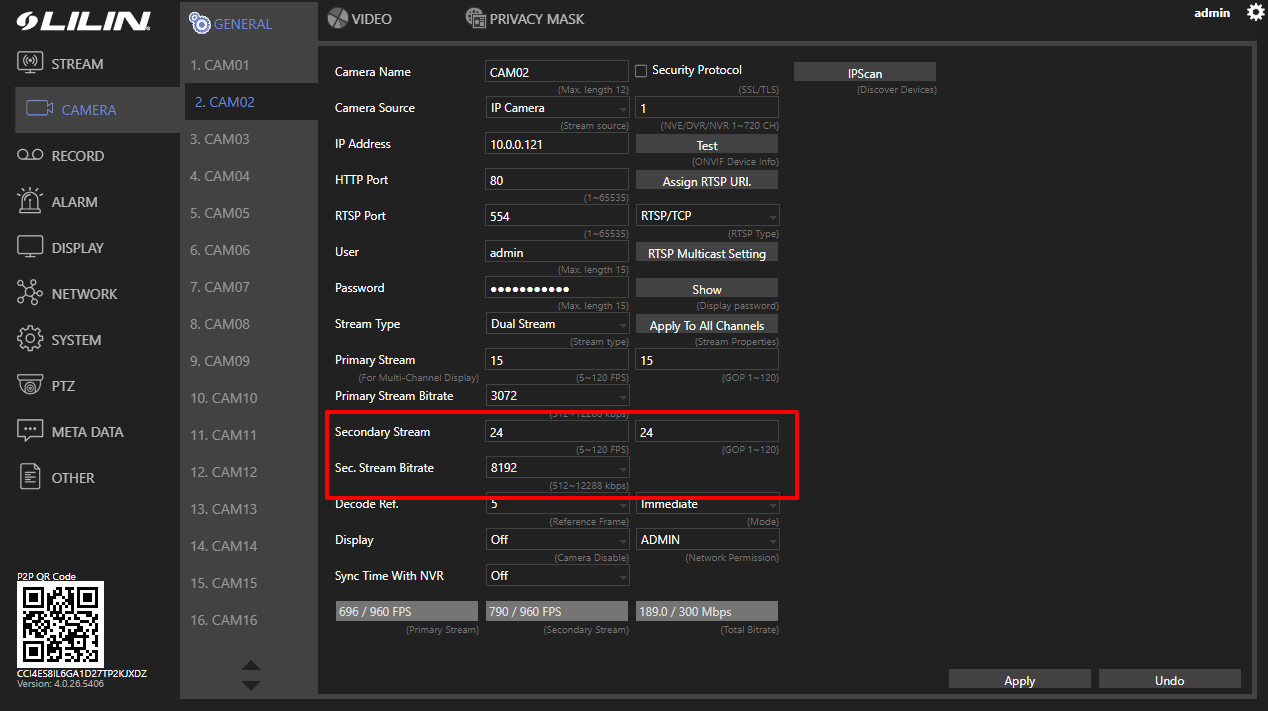Click the IPScan button
Viewport: 1268px width, 711px height.
[864, 73]
